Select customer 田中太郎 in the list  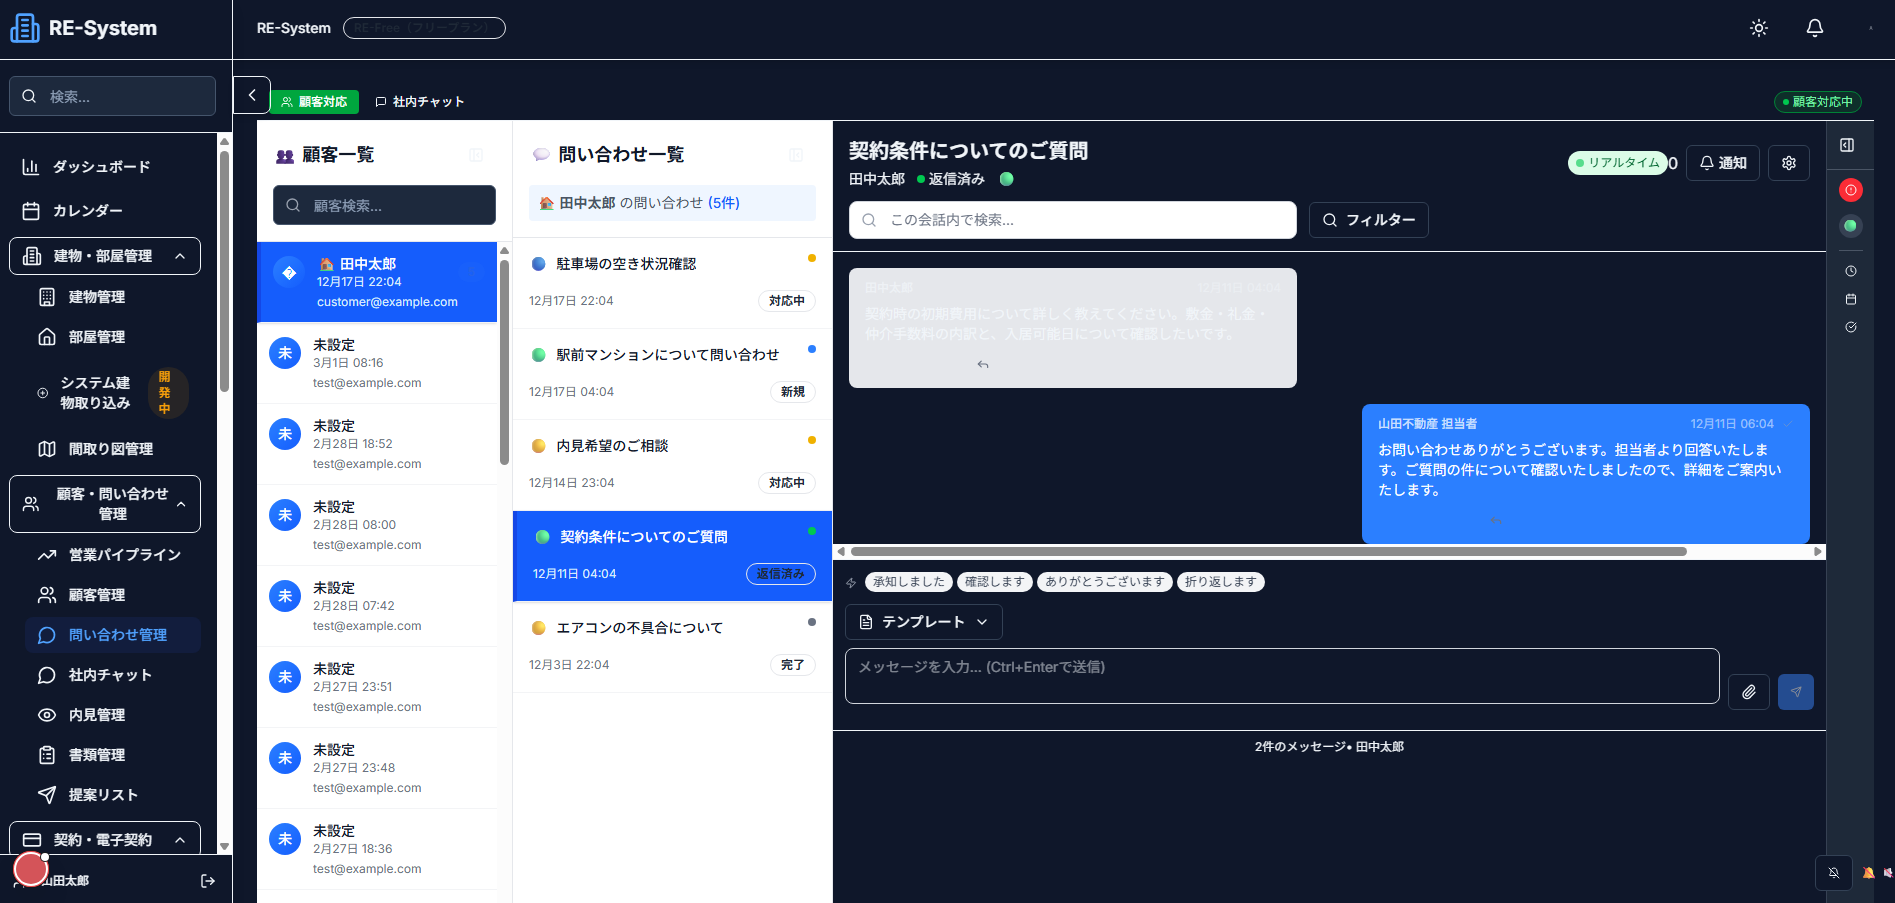377,282
